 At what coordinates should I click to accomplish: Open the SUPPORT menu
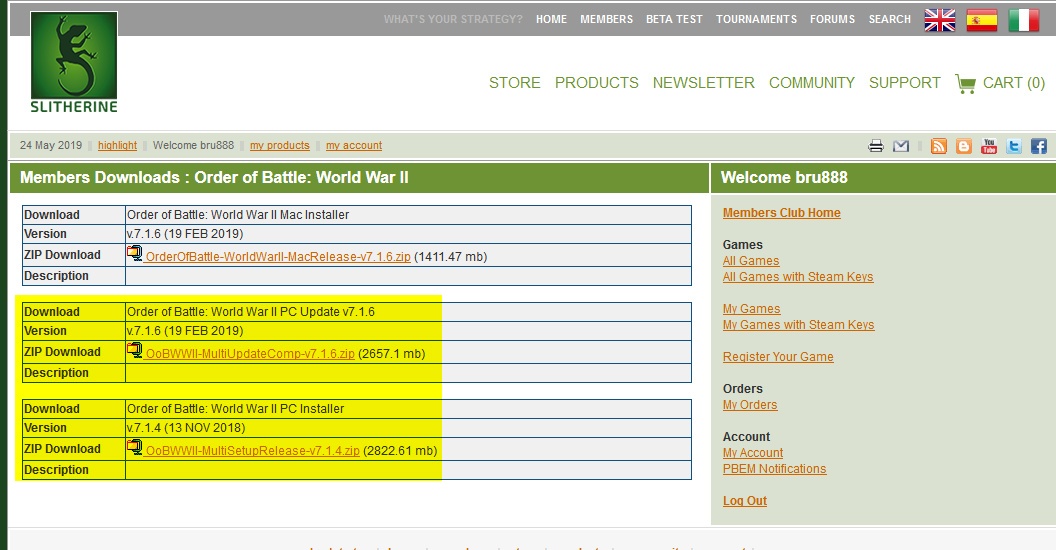coord(904,83)
